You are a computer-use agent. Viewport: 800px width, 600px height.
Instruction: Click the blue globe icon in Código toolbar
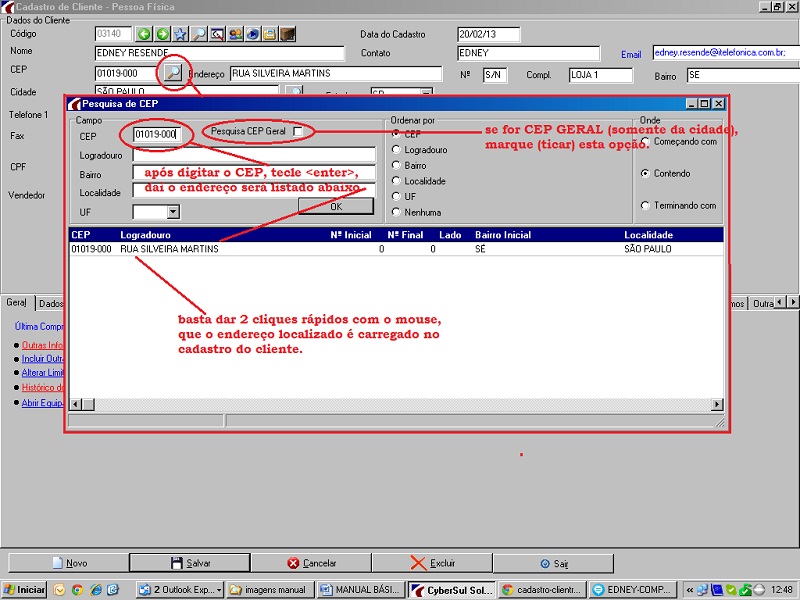click(253, 34)
